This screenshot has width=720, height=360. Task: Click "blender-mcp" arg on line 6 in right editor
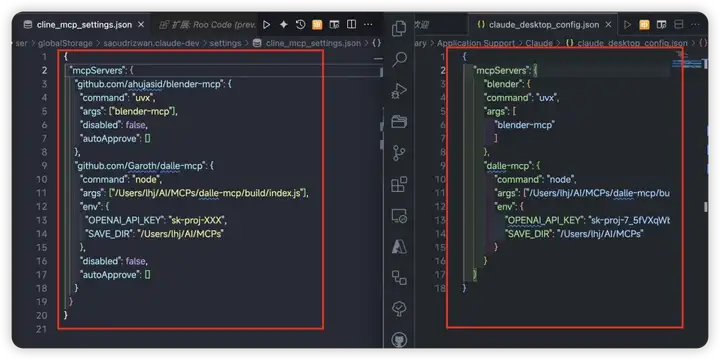tap(525, 125)
